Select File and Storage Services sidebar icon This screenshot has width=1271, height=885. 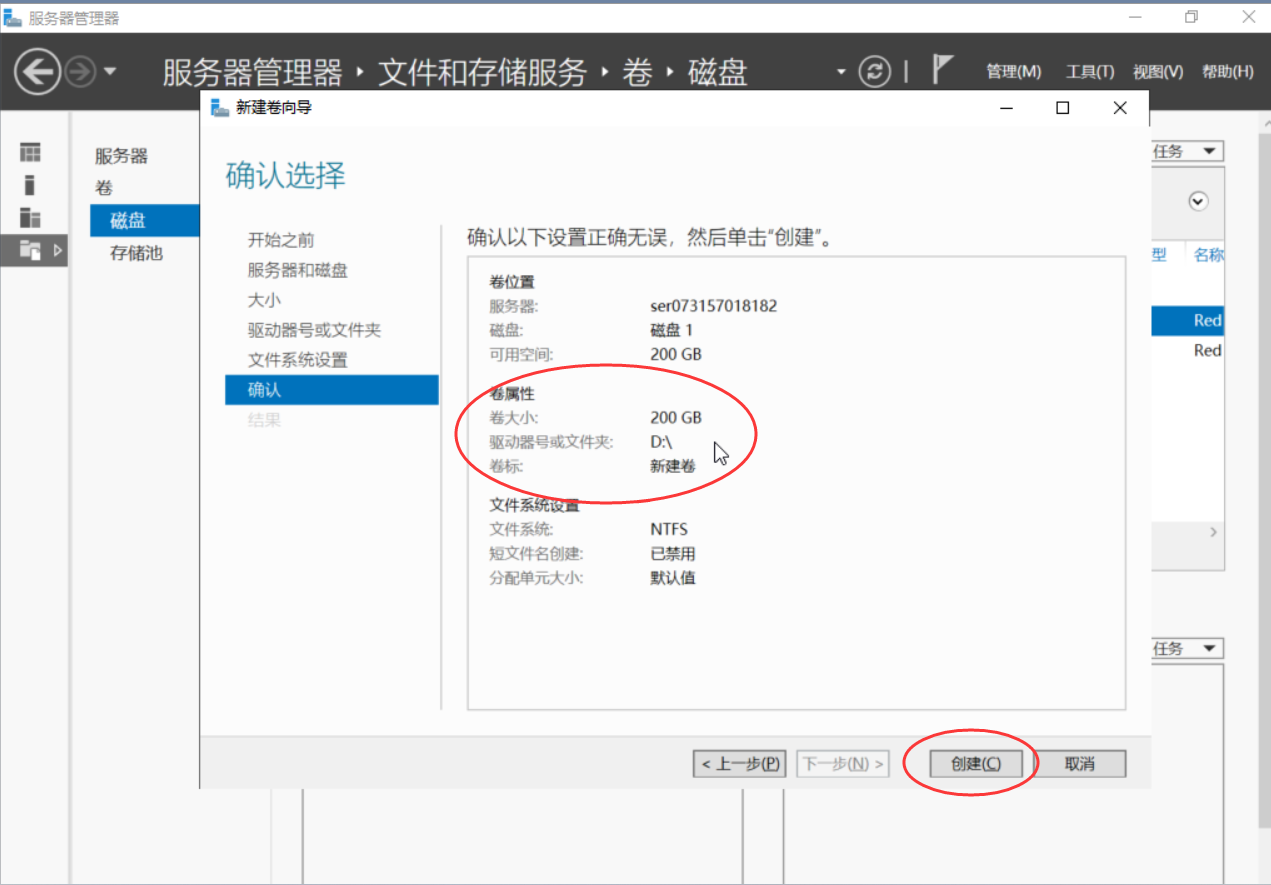pos(31,250)
